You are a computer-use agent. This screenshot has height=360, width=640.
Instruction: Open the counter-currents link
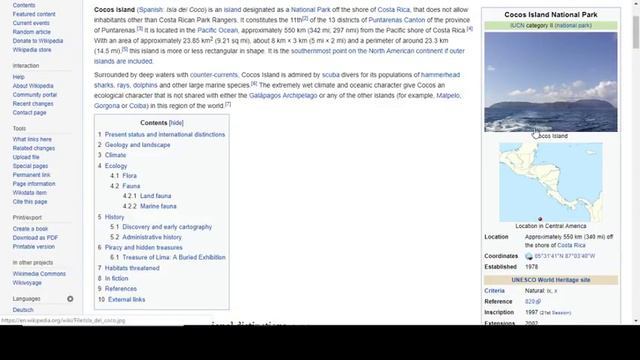[213, 75]
